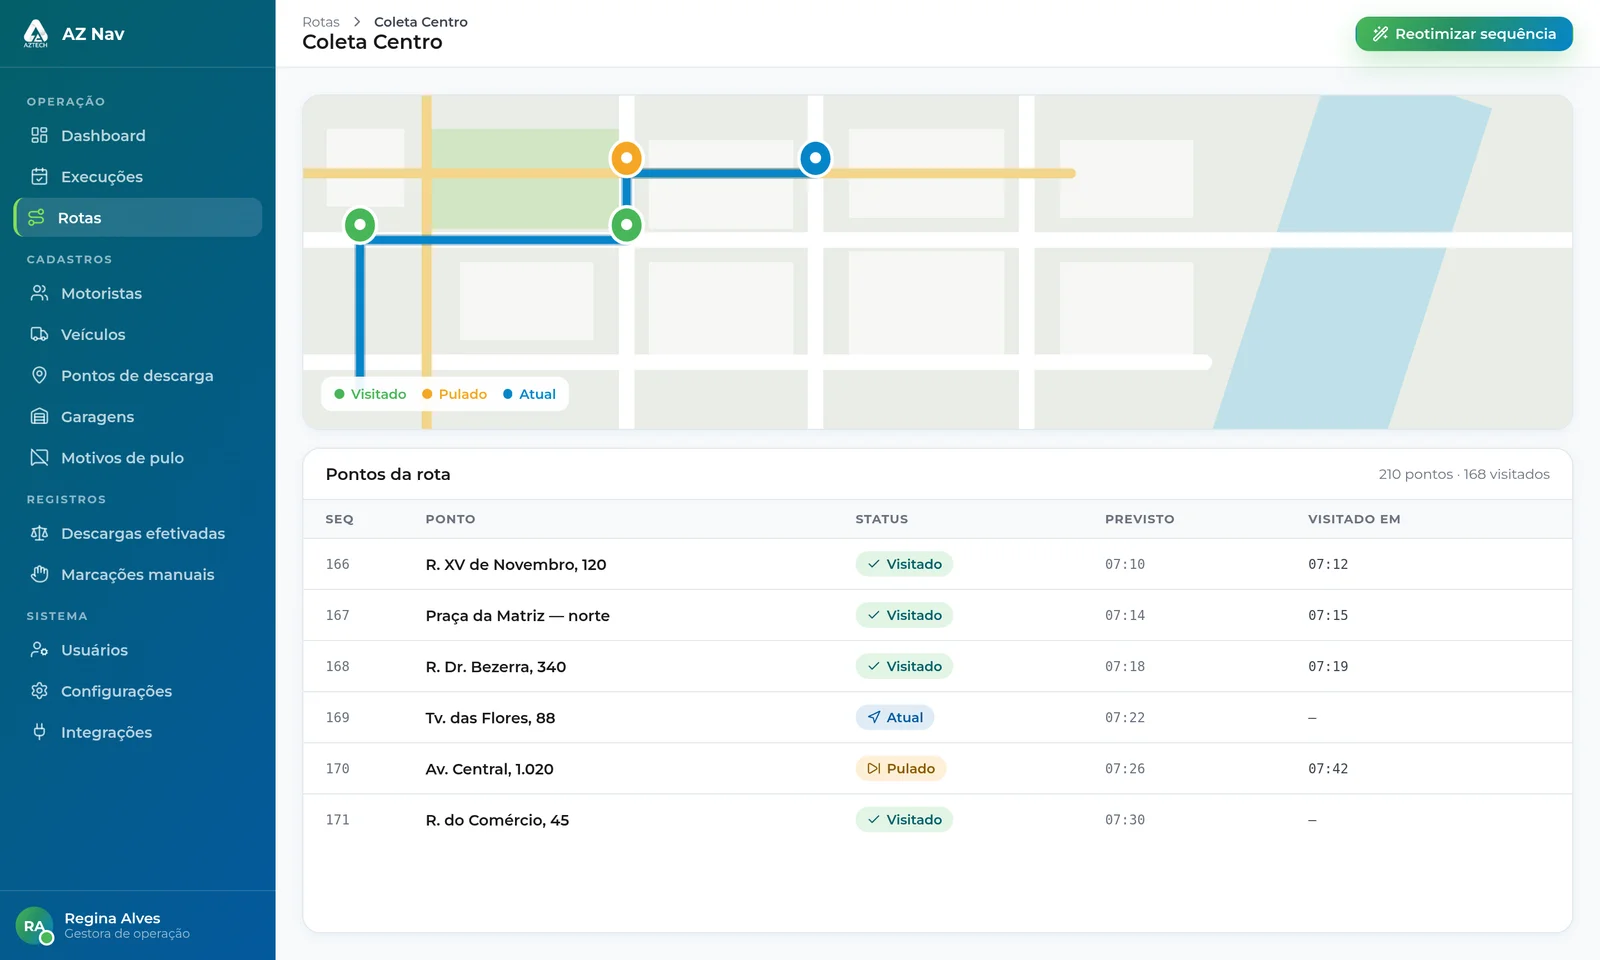Open Motivos de pulo page
This screenshot has width=1600, height=960.
tap(138, 457)
